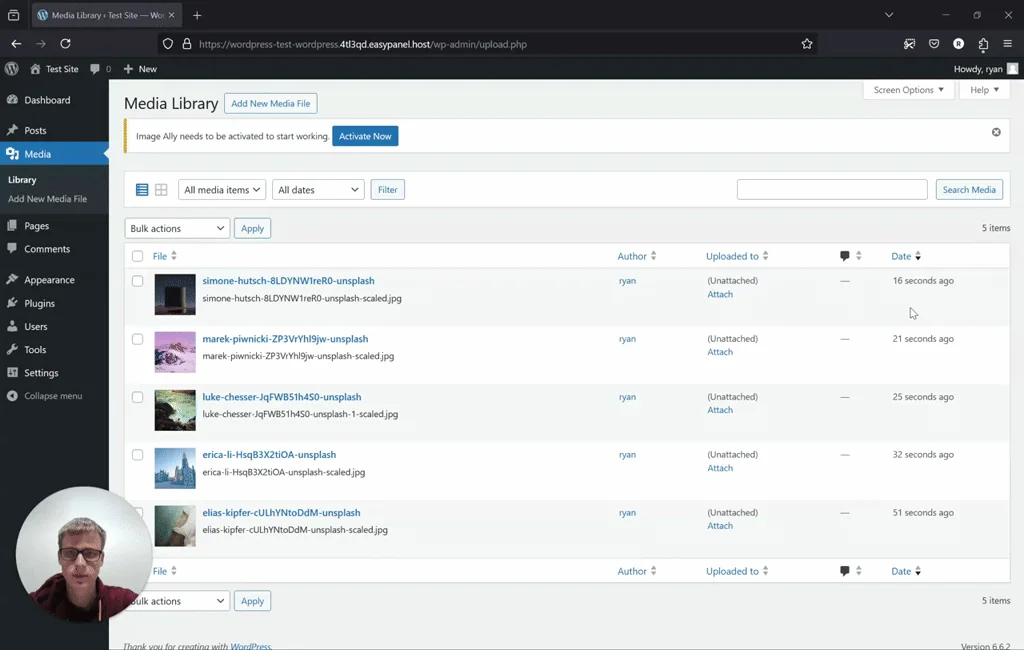The width and height of the screenshot is (1024, 650).
Task: Expand the Screen Options panel
Action: point(907,90)
